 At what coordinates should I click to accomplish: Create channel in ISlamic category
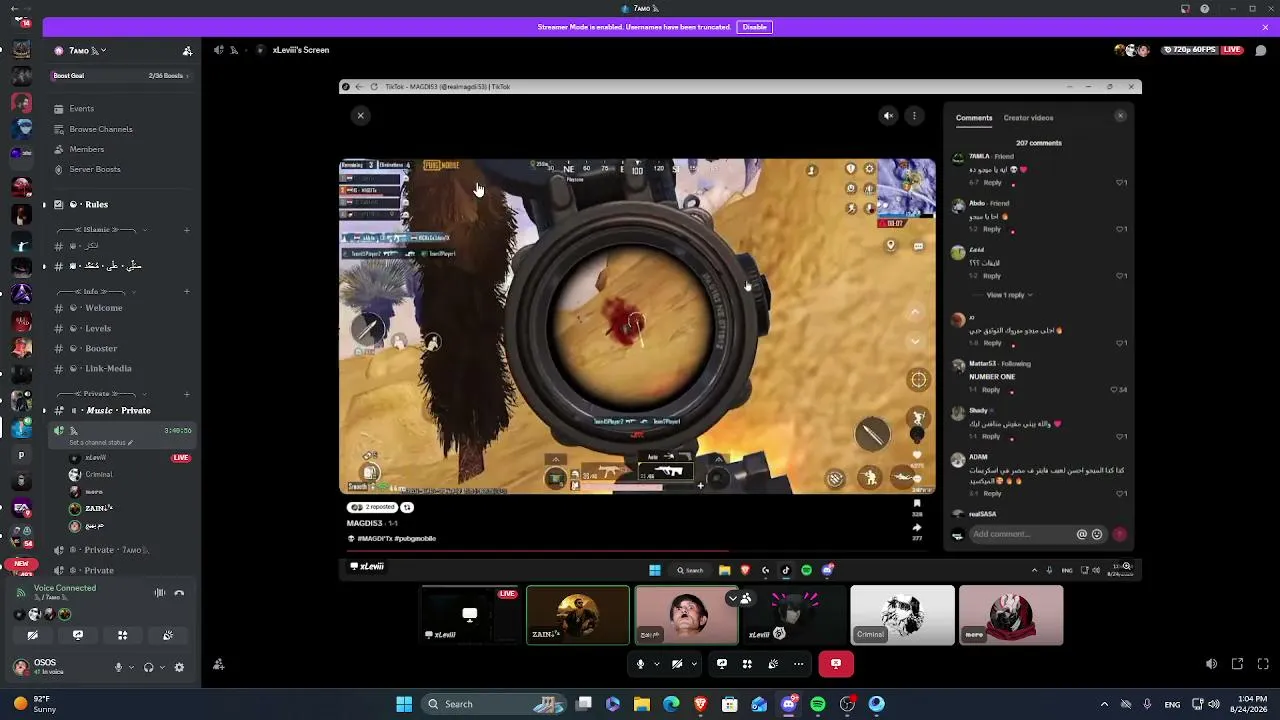[187, 230]
